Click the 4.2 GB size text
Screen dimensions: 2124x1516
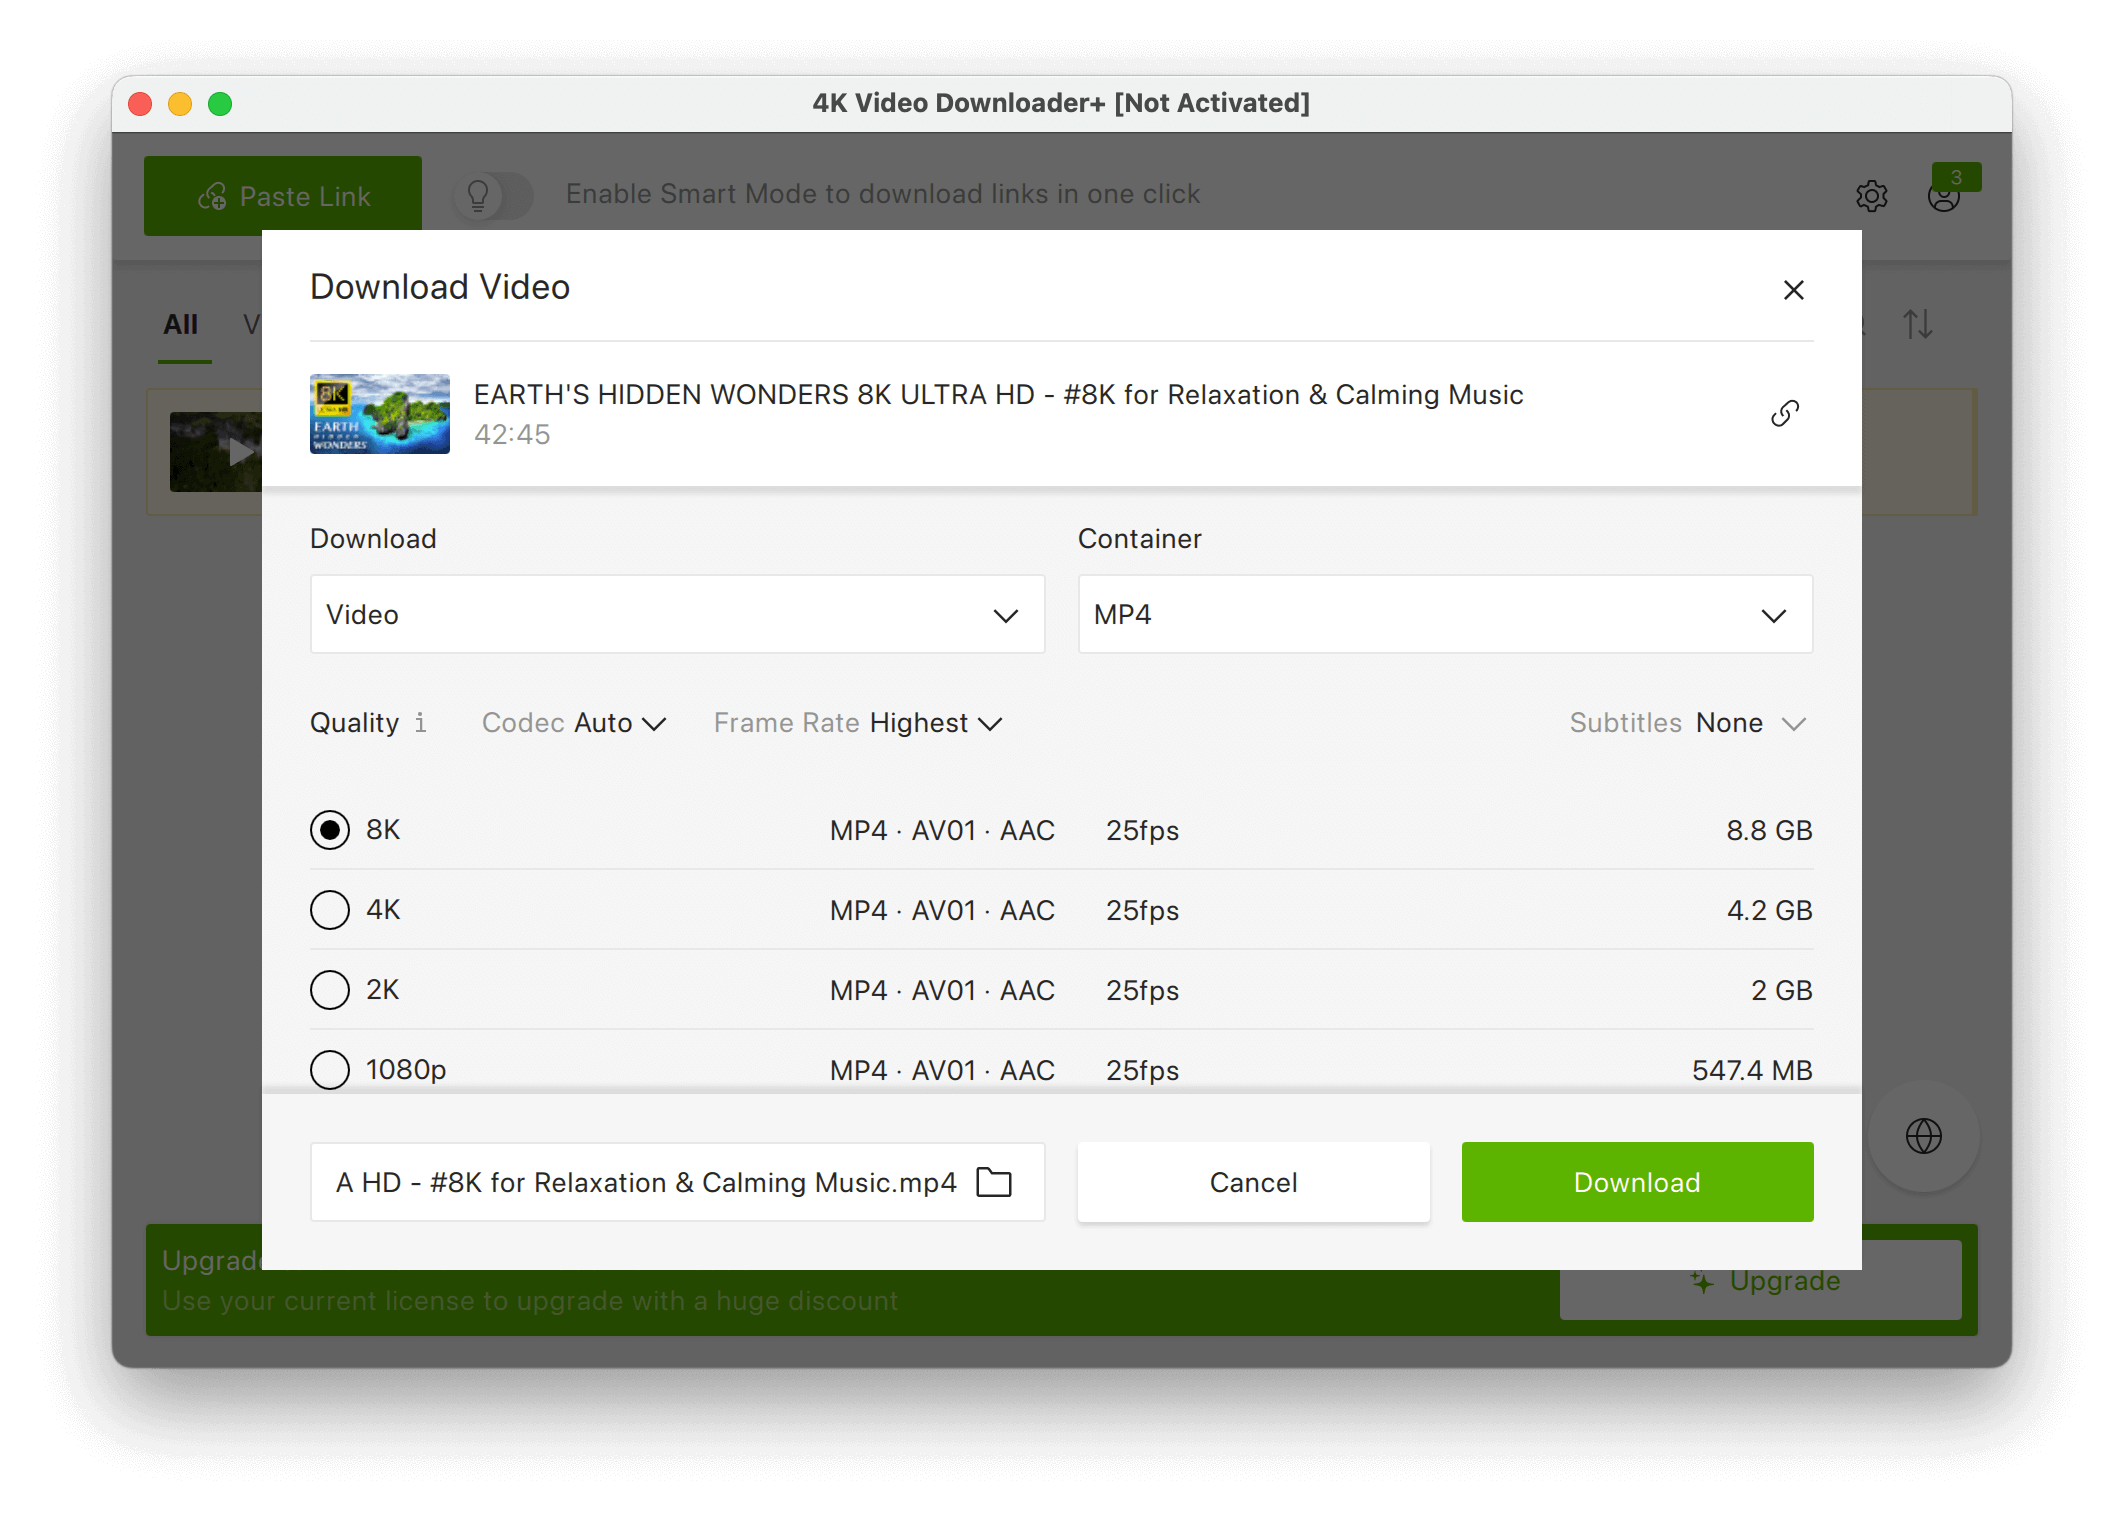(1769, 910)
